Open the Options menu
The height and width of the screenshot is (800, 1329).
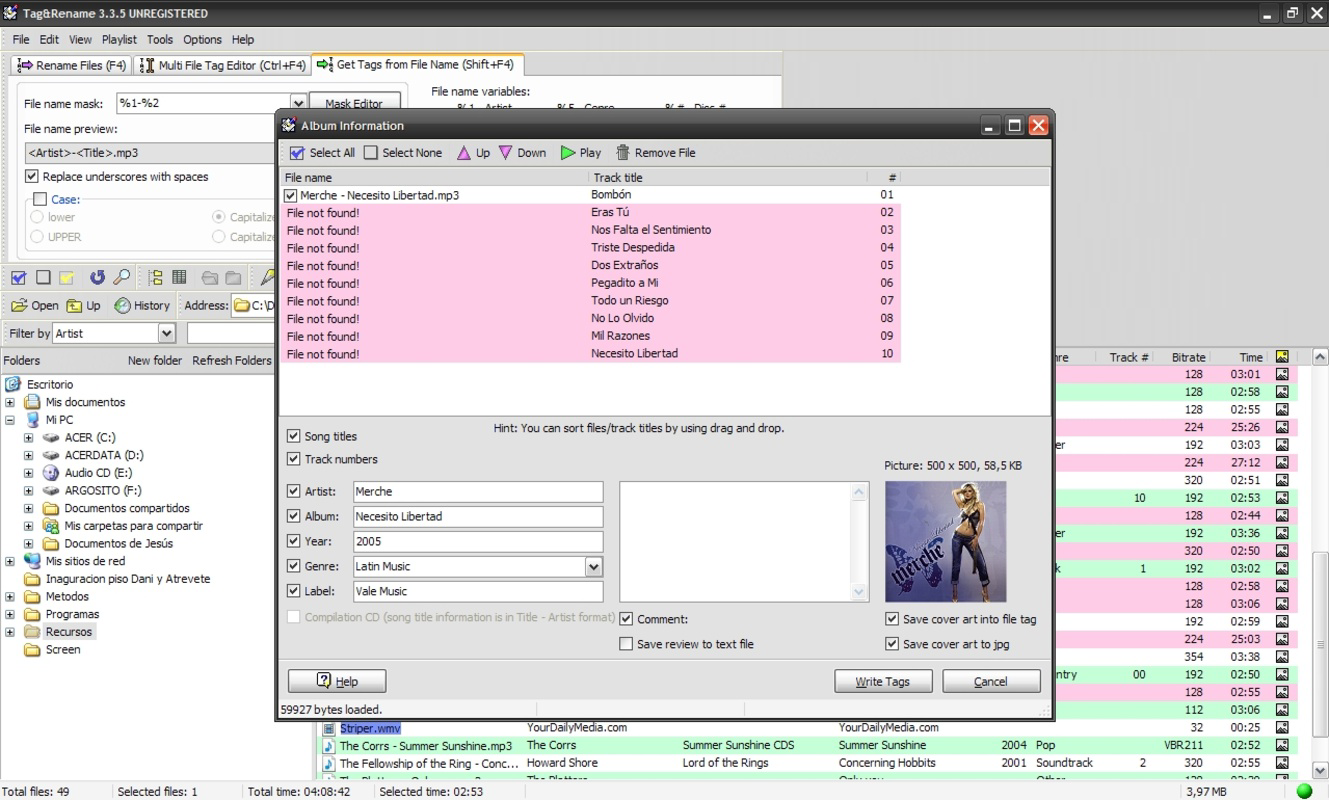point(202,40)
